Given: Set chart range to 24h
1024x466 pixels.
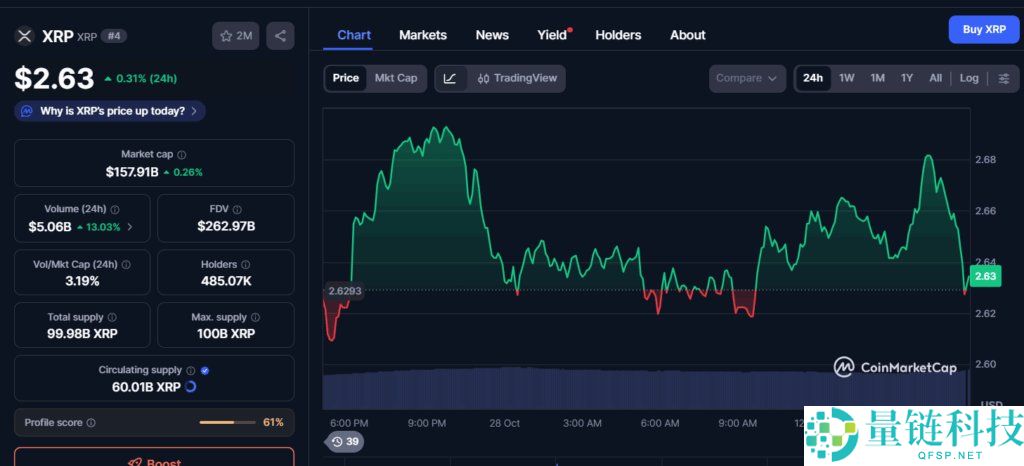Looking at the screenshot, I should 813,78.
